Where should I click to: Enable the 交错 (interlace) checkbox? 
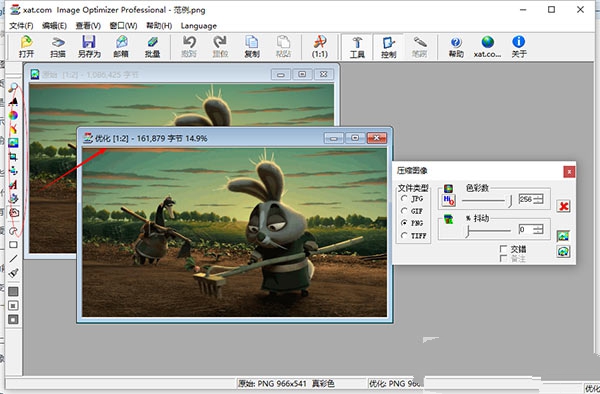coord(504,249)
